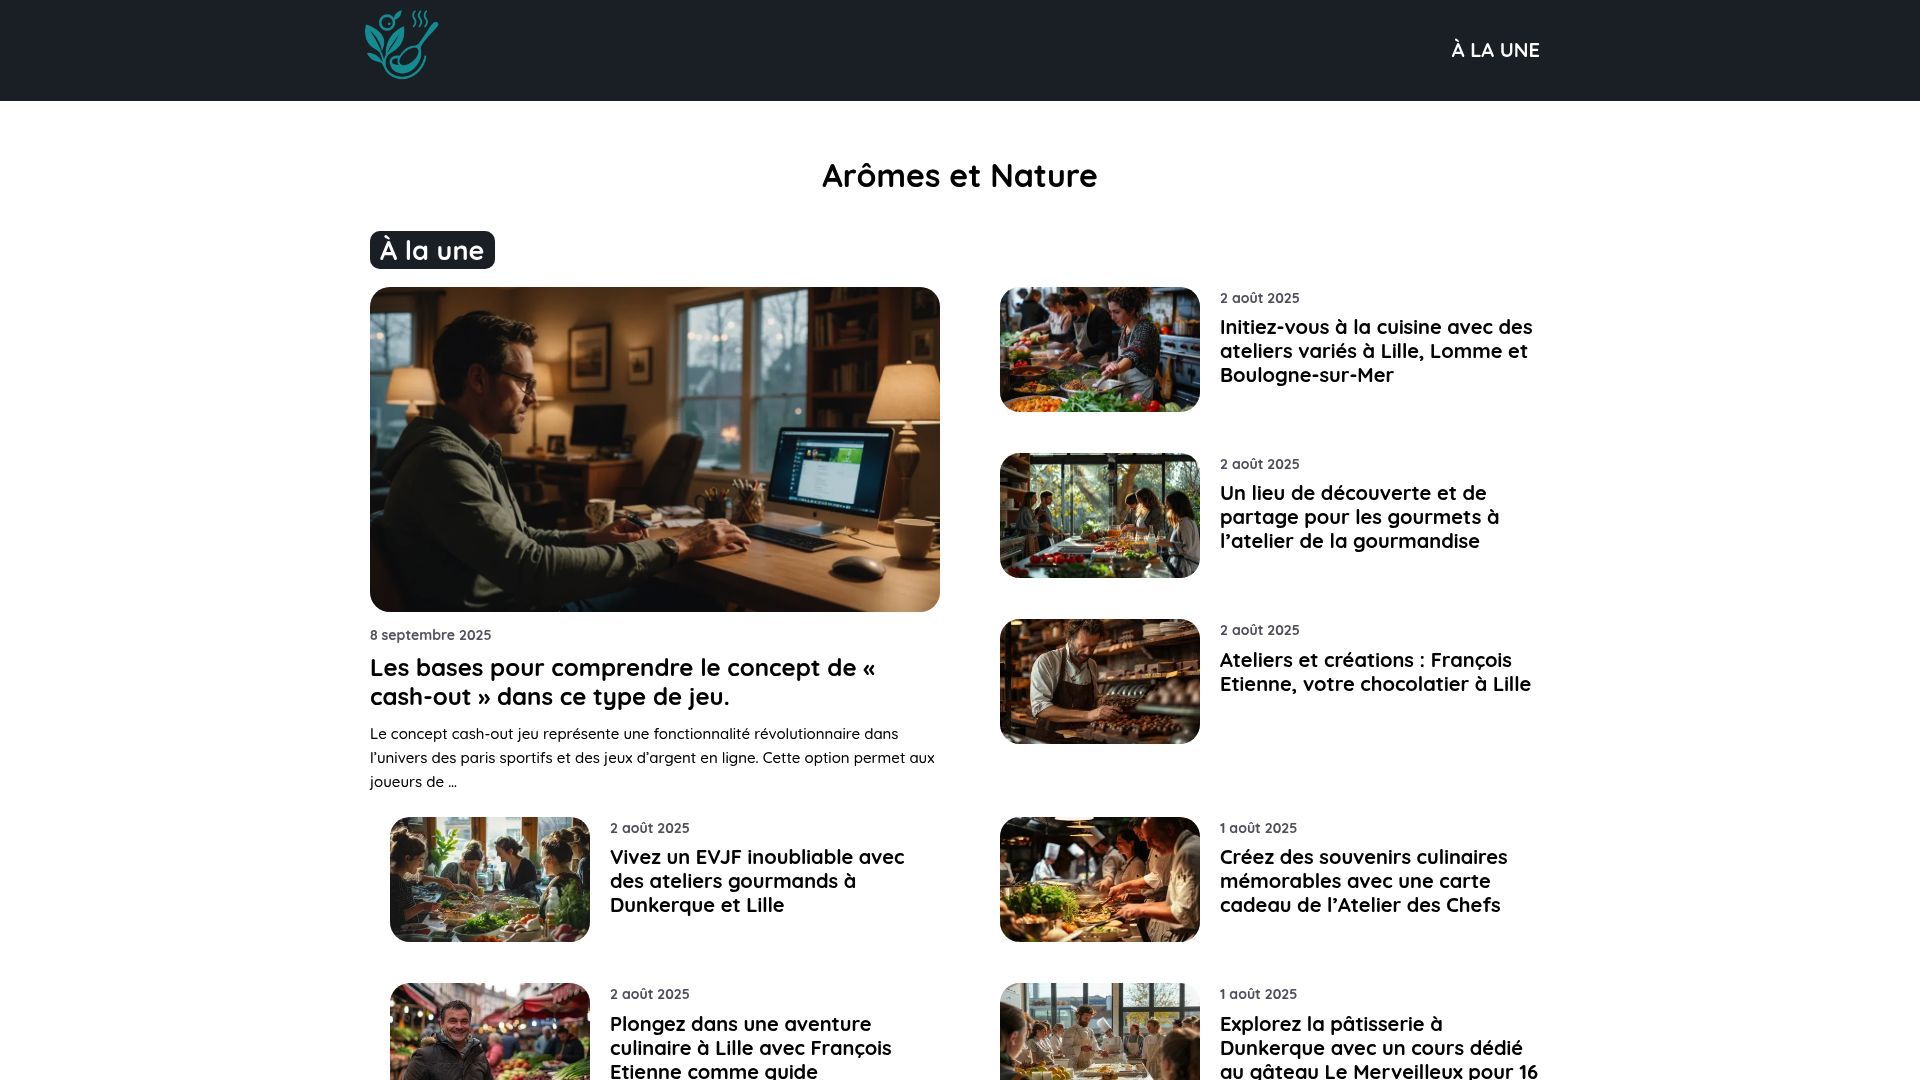Screen dimensions: 1920x1080
Task: Click the cooking workshop Lille Lomme thumbnail
Action: click(x=1100, y=349)
